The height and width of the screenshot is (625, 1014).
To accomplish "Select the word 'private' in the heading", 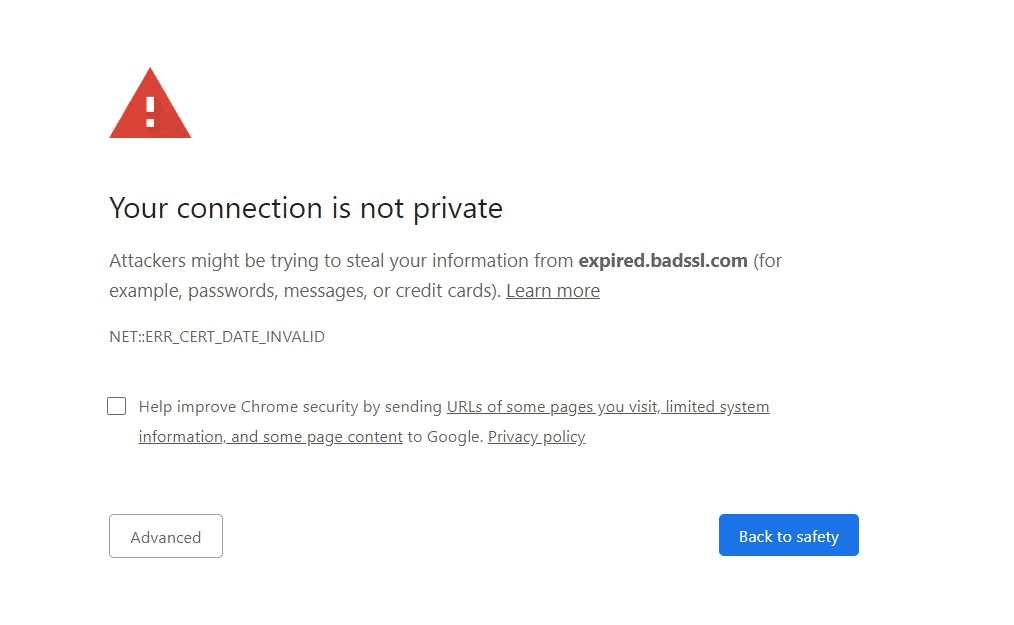I will click(x=458, y=208).
